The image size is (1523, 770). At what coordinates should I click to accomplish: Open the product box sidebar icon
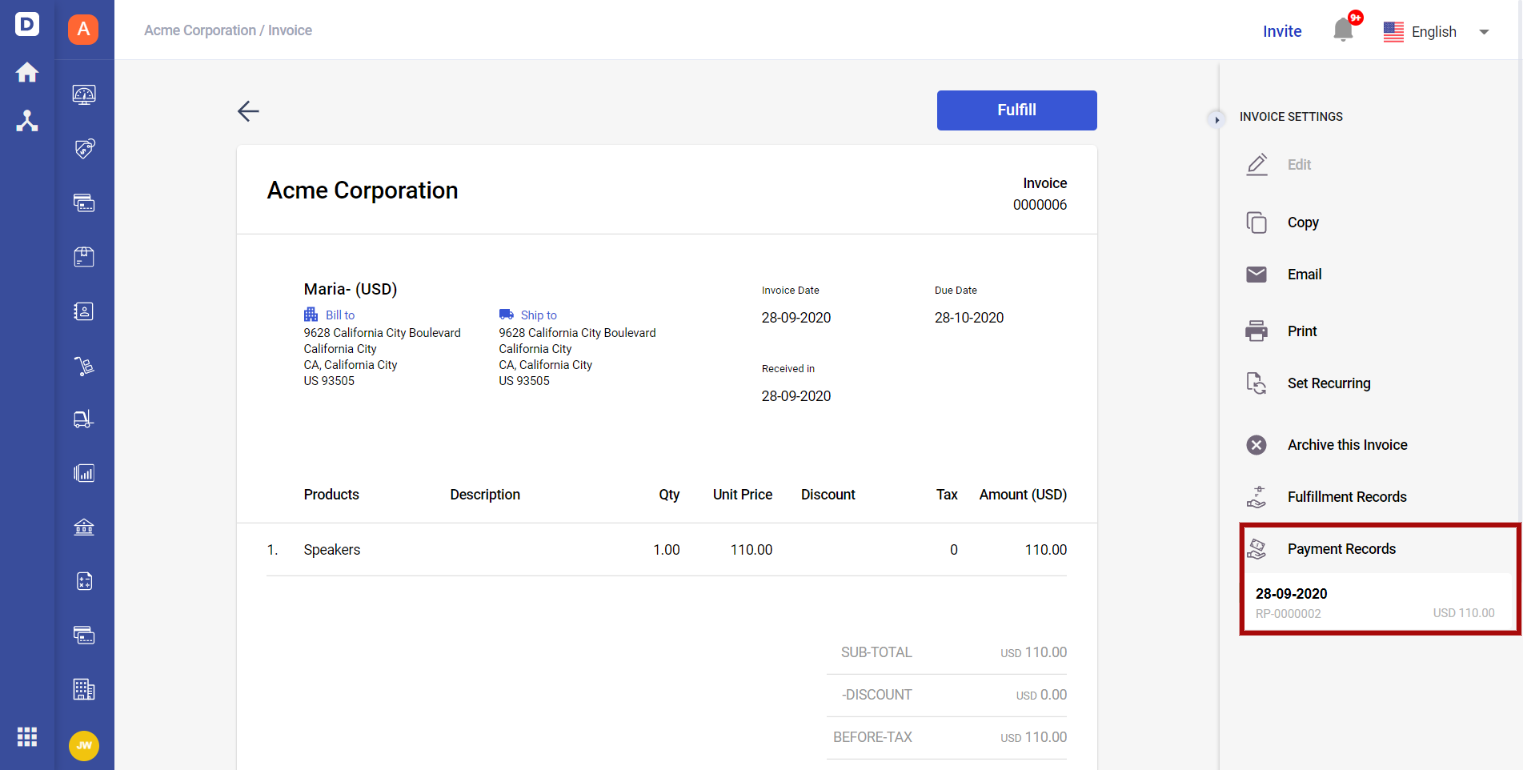84,257
